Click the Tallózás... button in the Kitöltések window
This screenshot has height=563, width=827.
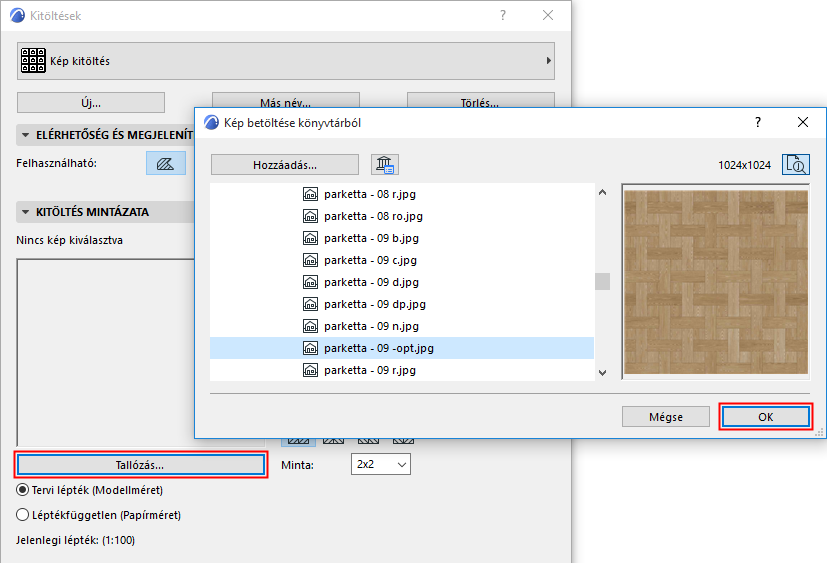click(140, 465)
